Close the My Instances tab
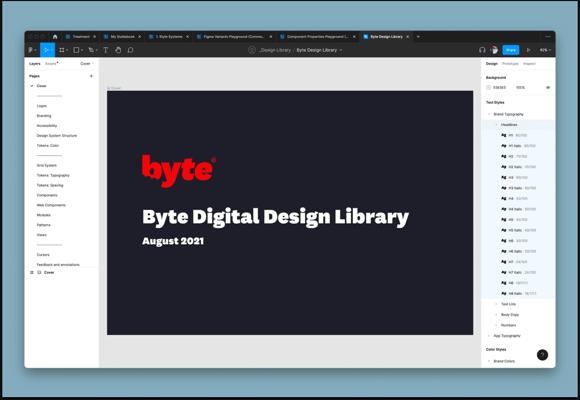The height and width of the screenshot is (400, 580). point(139,37)
